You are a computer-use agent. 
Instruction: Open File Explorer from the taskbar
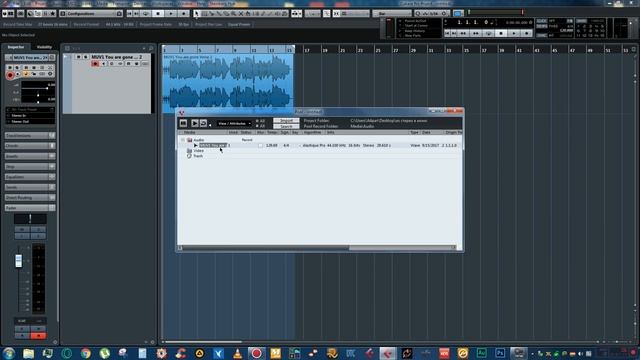pyautogui.click(x=28, y=353)
